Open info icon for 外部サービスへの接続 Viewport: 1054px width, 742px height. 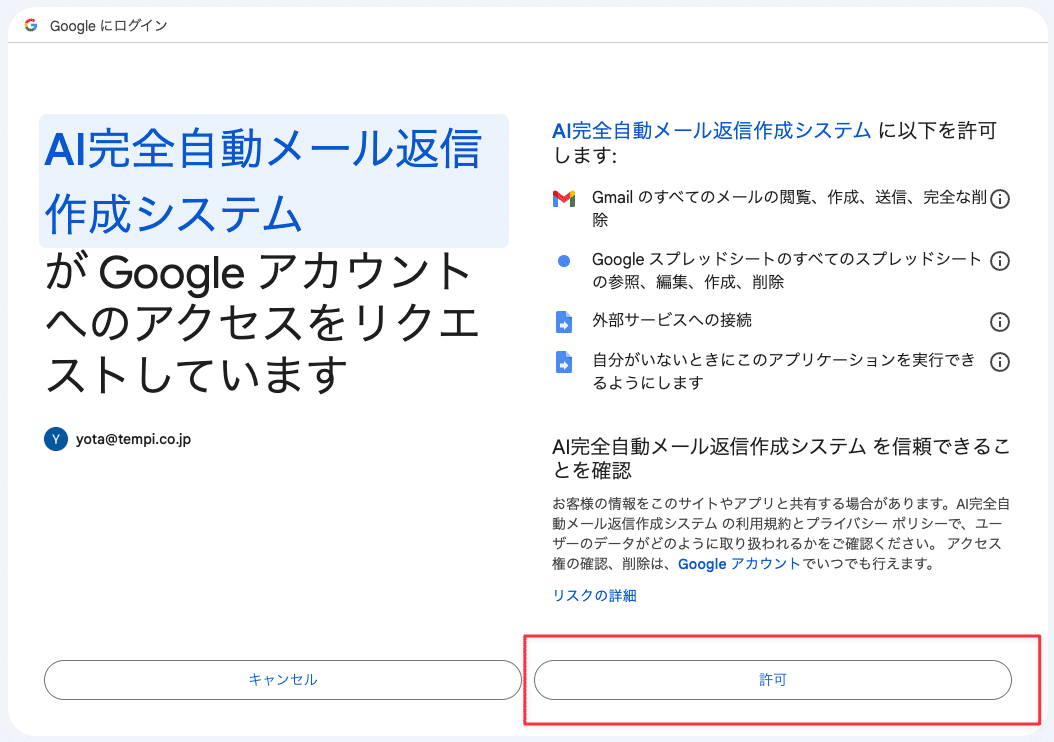point(999,322)
